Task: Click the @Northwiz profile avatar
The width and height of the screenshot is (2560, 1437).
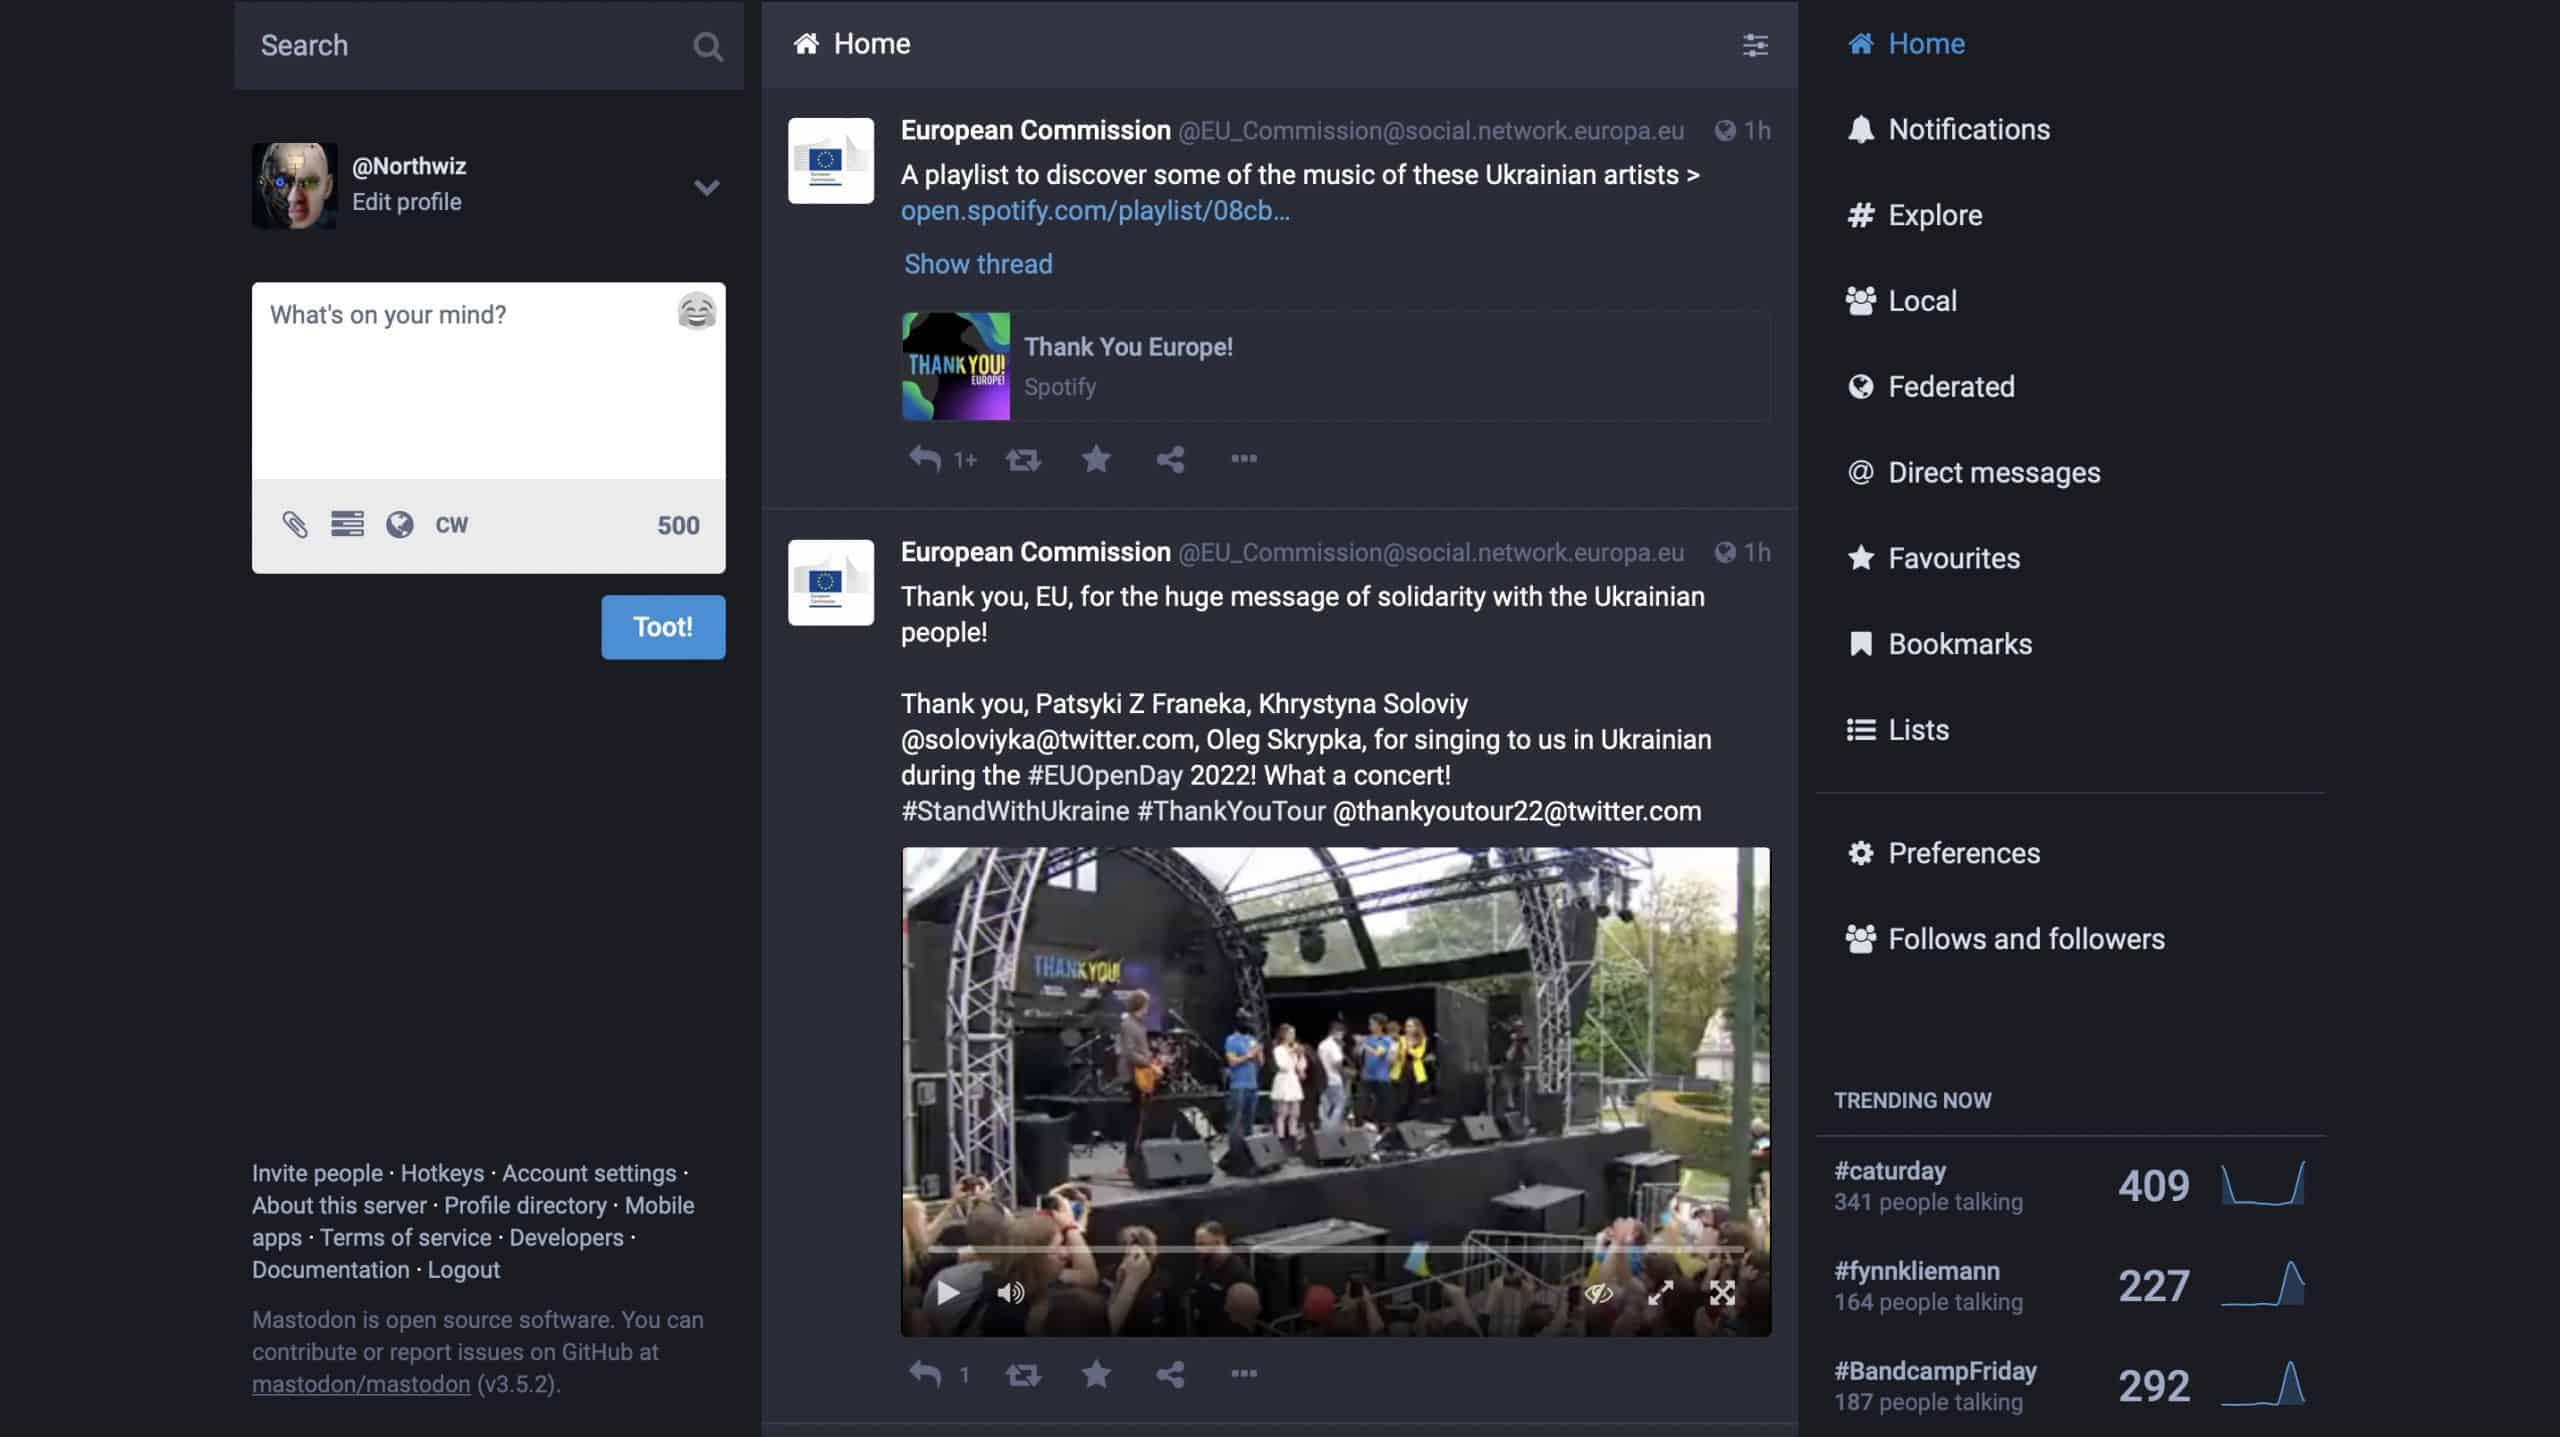Action: click(294, 186)
